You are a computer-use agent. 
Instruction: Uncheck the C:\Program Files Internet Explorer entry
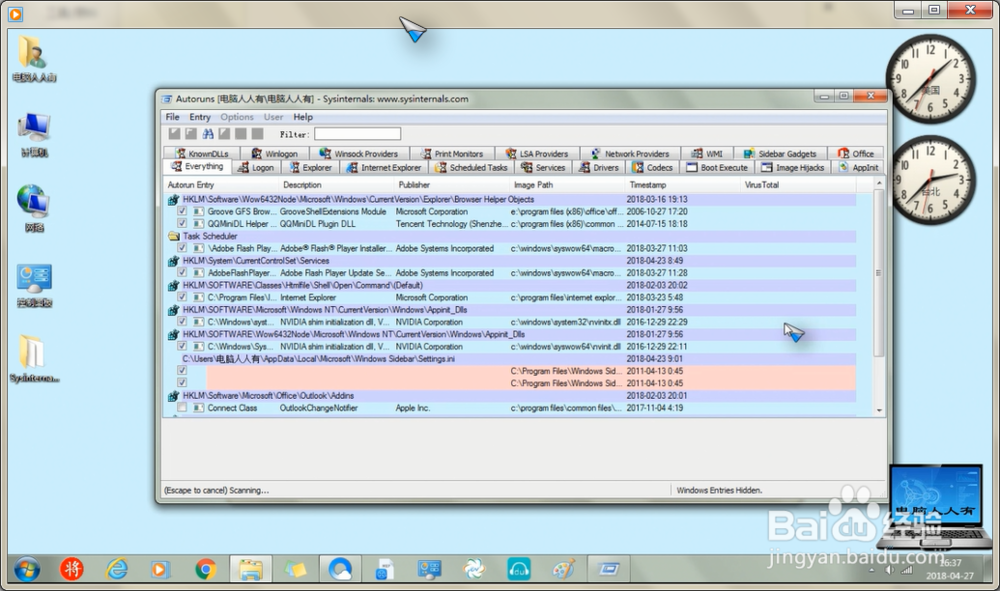click(182, 297)
